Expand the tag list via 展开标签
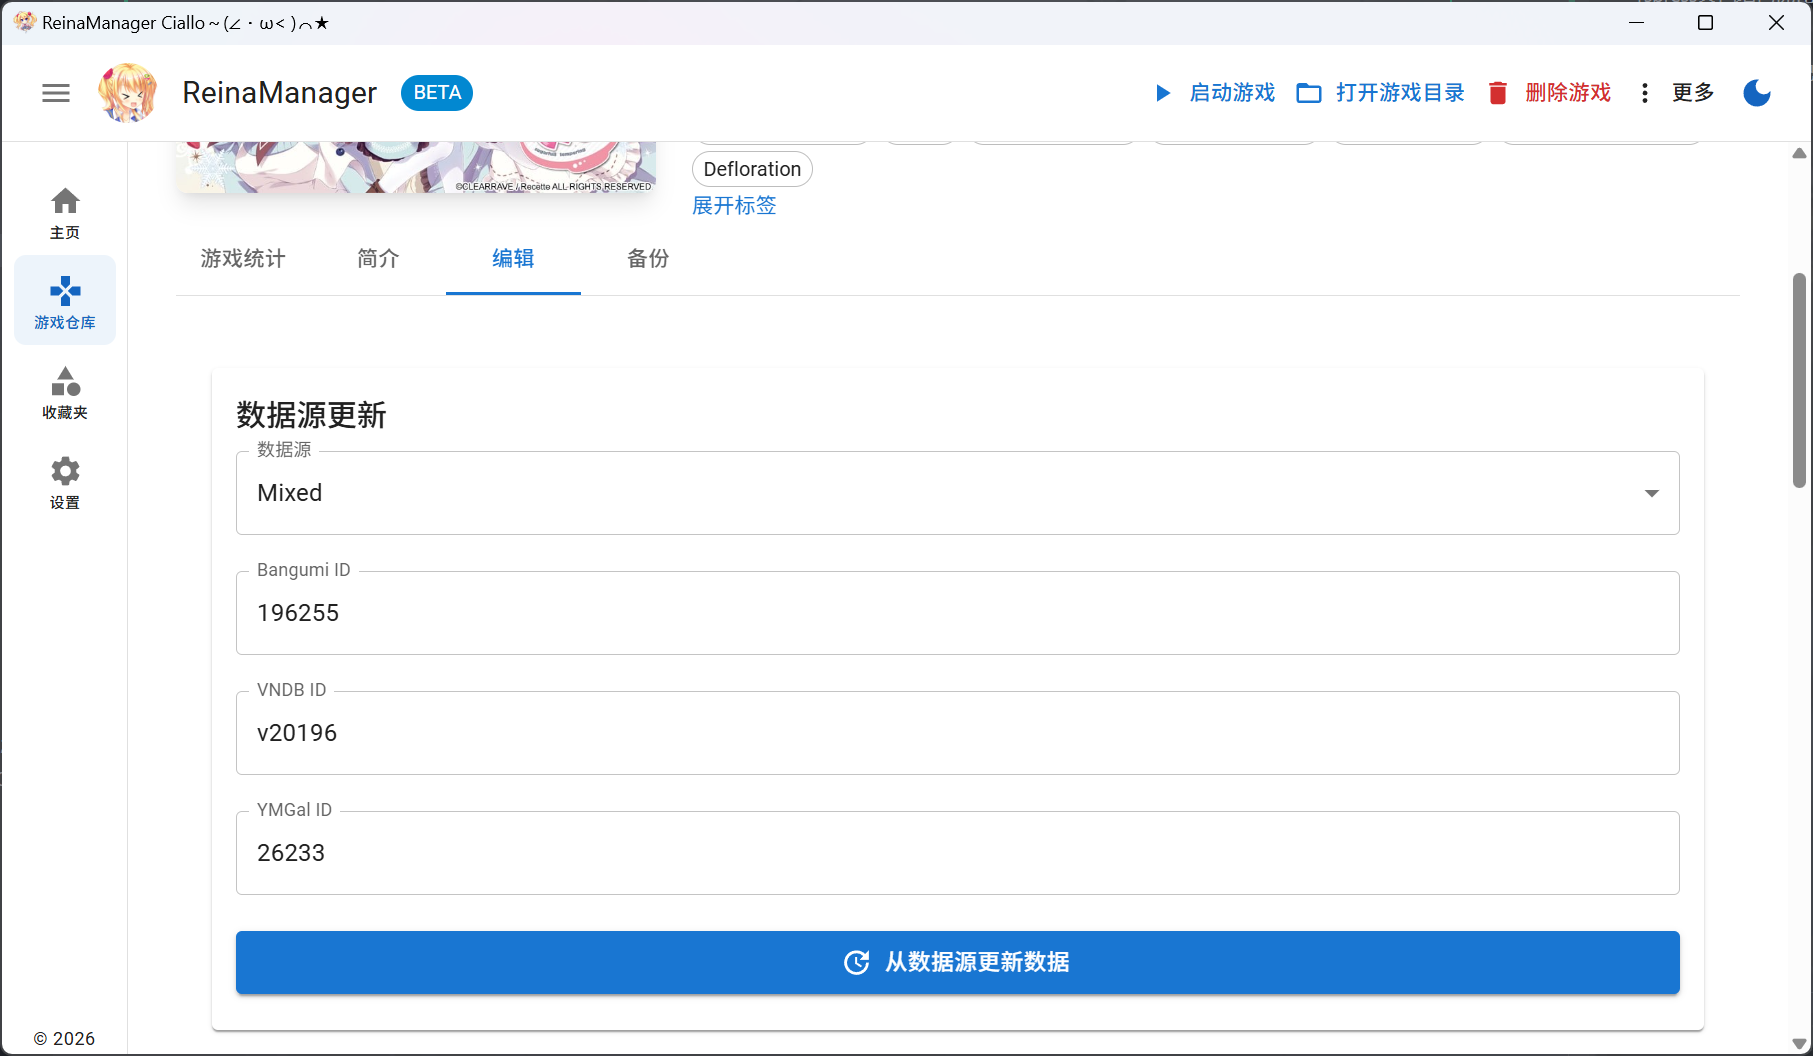The height and width of the screenshot is (1056, 1813). coord(734,206)
